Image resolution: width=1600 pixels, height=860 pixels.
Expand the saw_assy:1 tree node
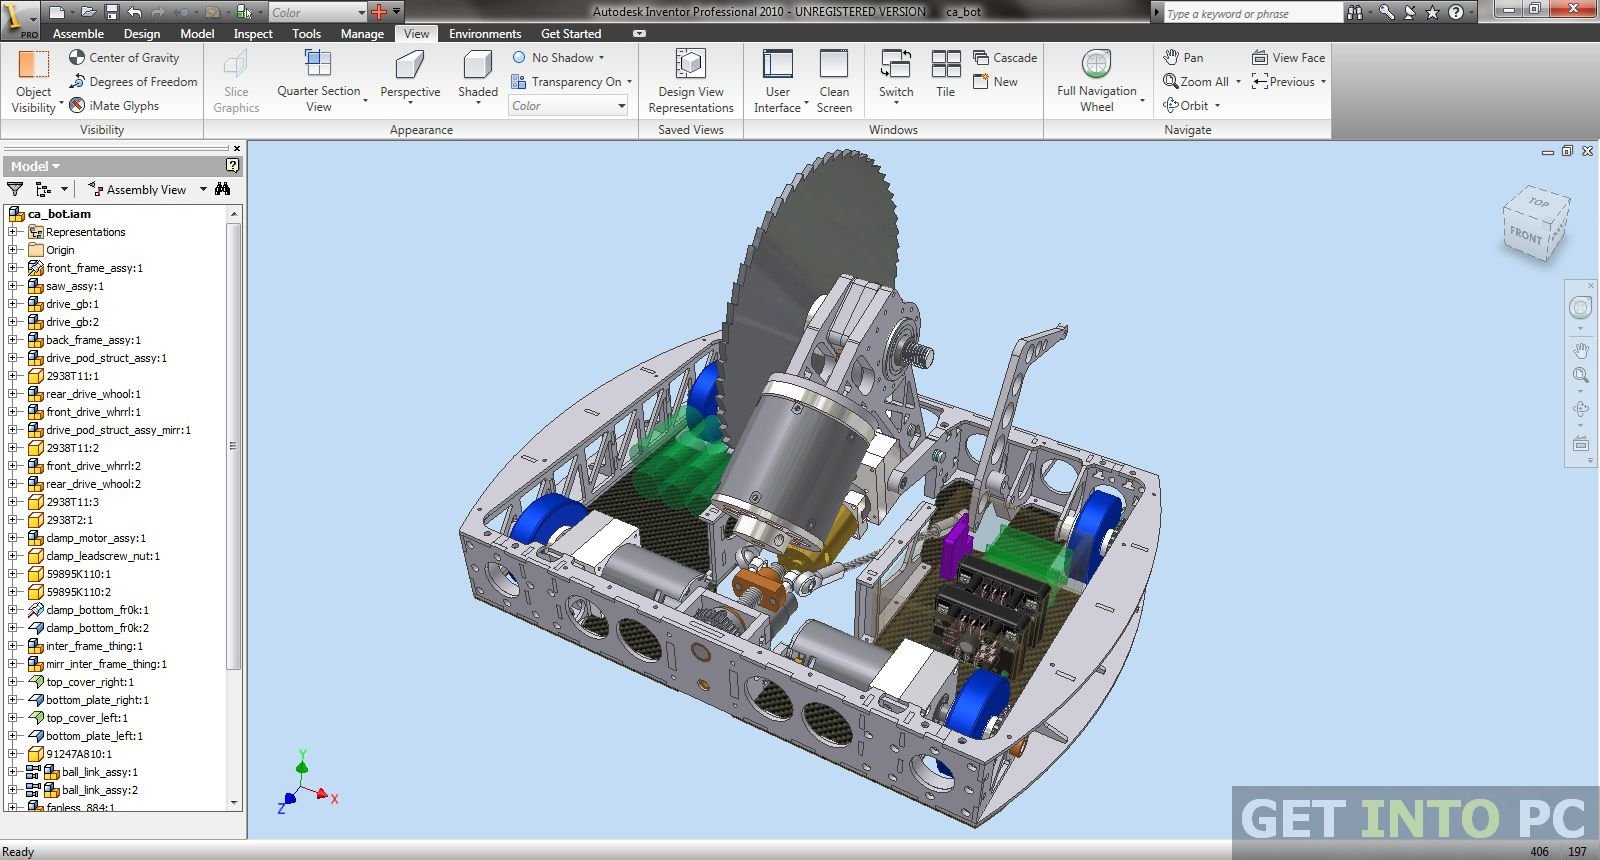13,286
